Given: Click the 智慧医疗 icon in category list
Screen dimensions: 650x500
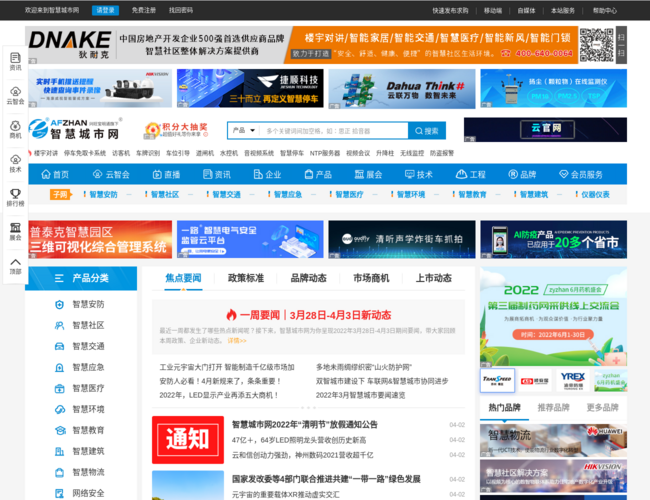Looking at the screenshot, I should 59,388.
